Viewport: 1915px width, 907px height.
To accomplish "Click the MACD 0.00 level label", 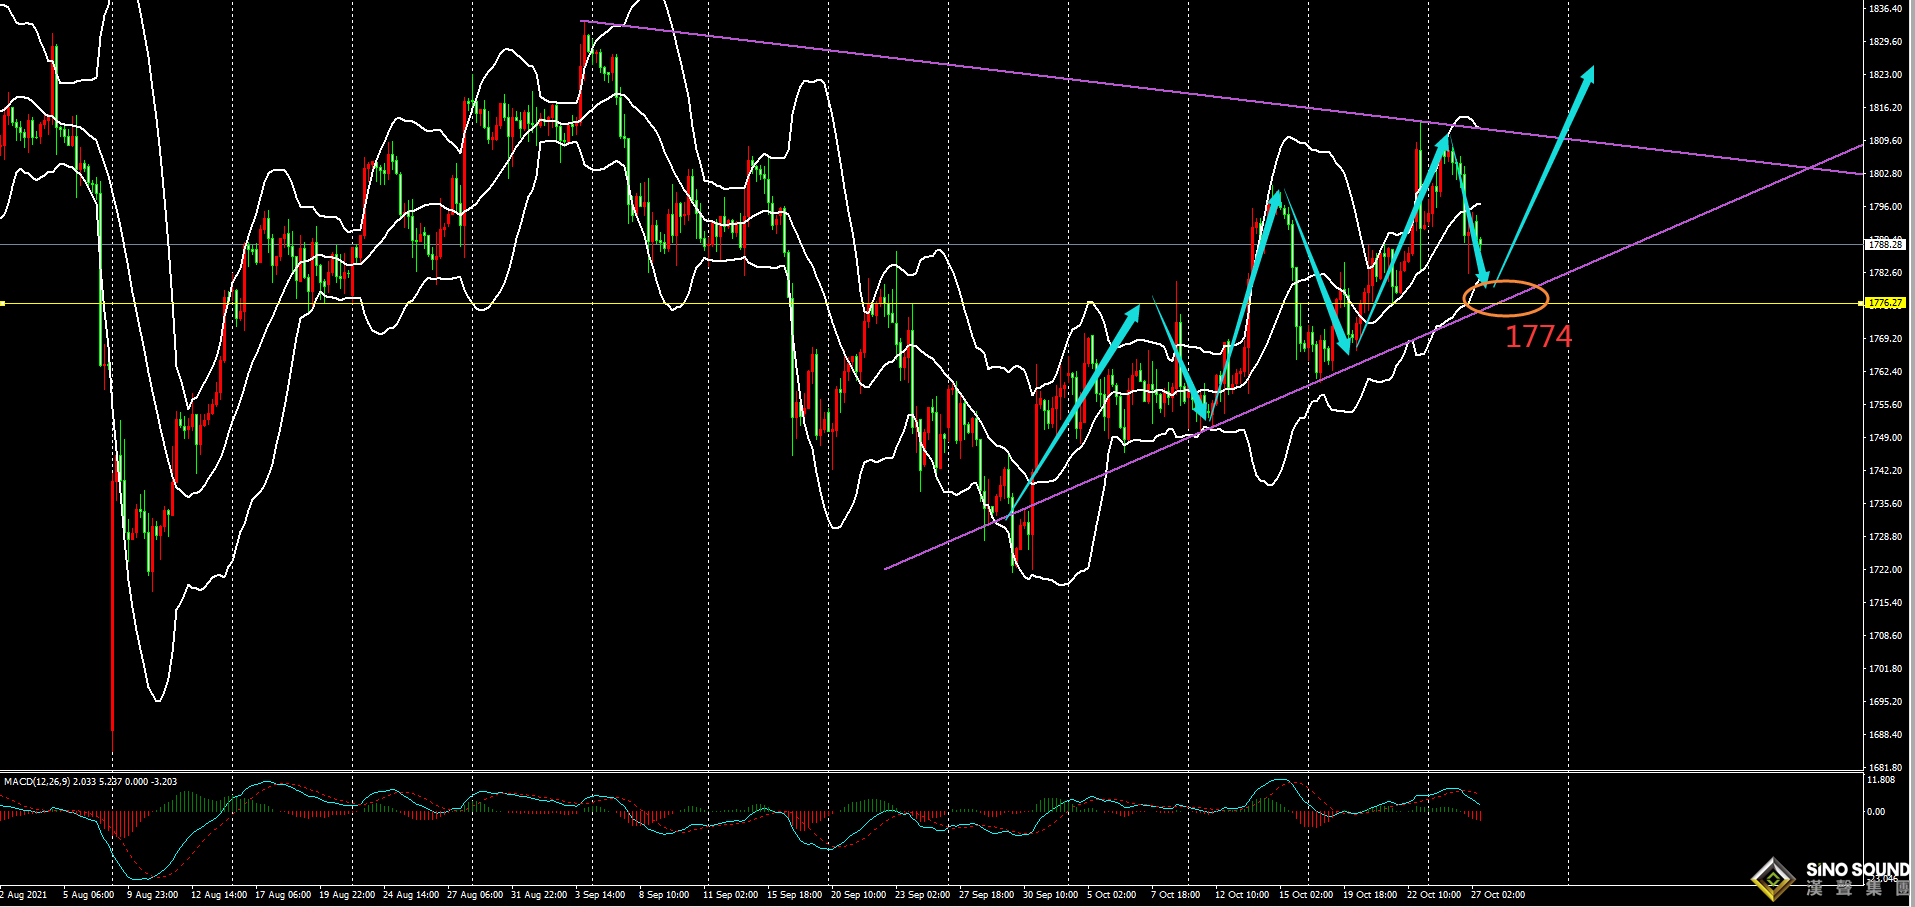I will click(x=1876, y=812).
